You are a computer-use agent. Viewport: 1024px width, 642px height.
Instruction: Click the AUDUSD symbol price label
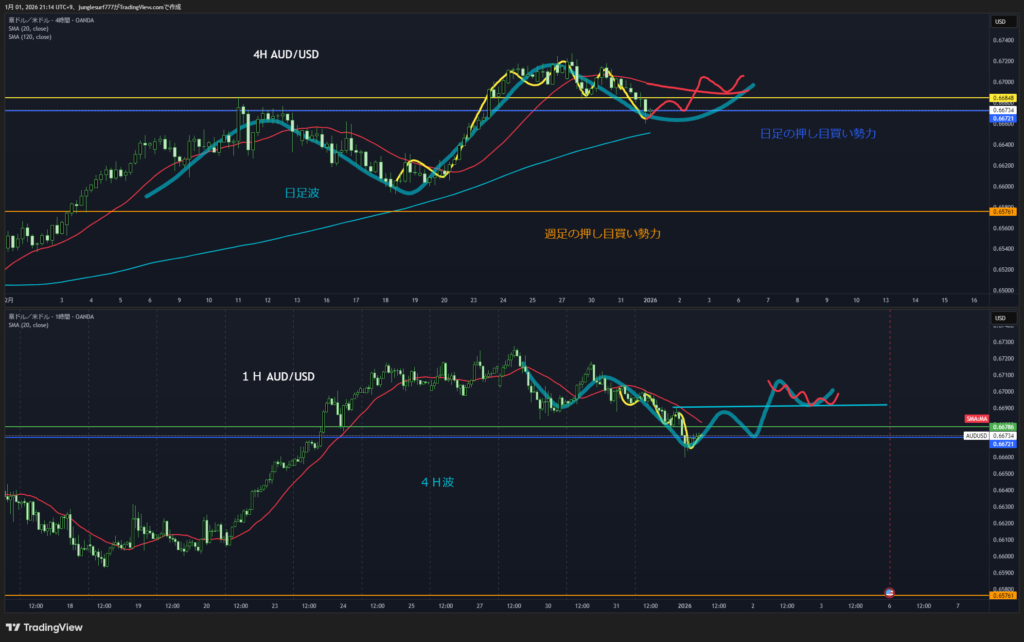click(976, 436)
